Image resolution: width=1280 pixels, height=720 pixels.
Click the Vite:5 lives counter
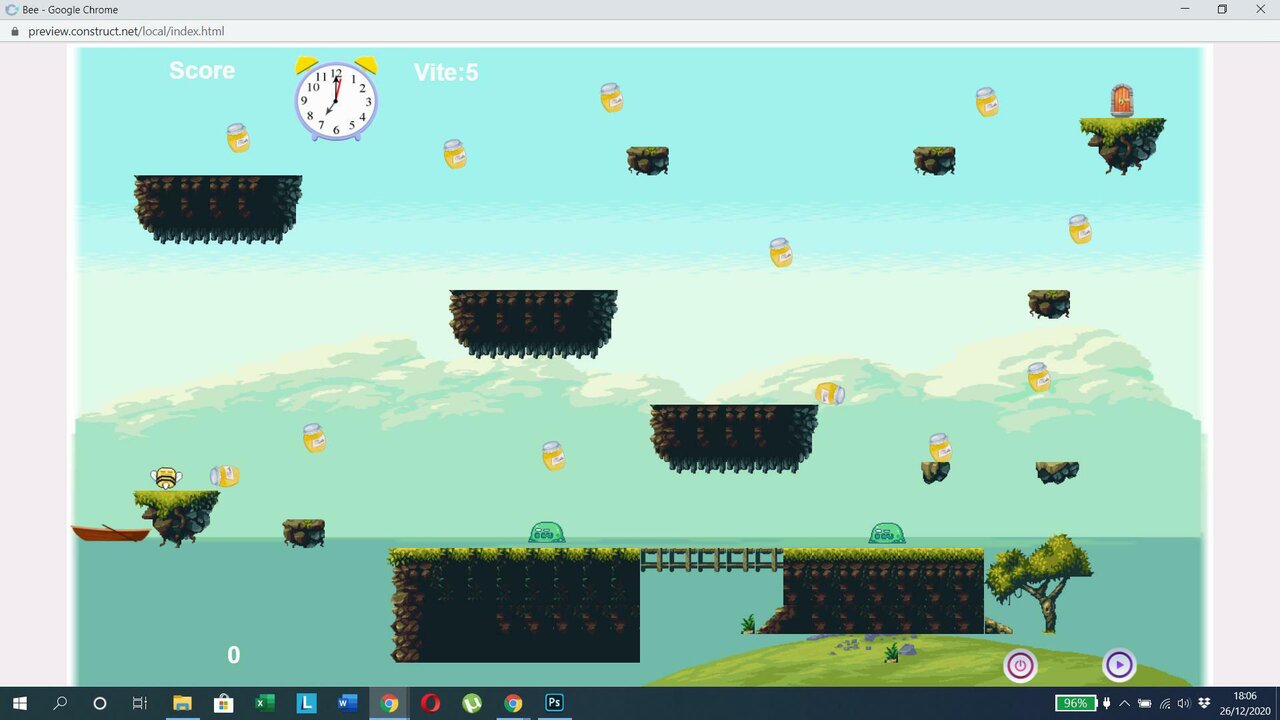[x=446, y=72]
